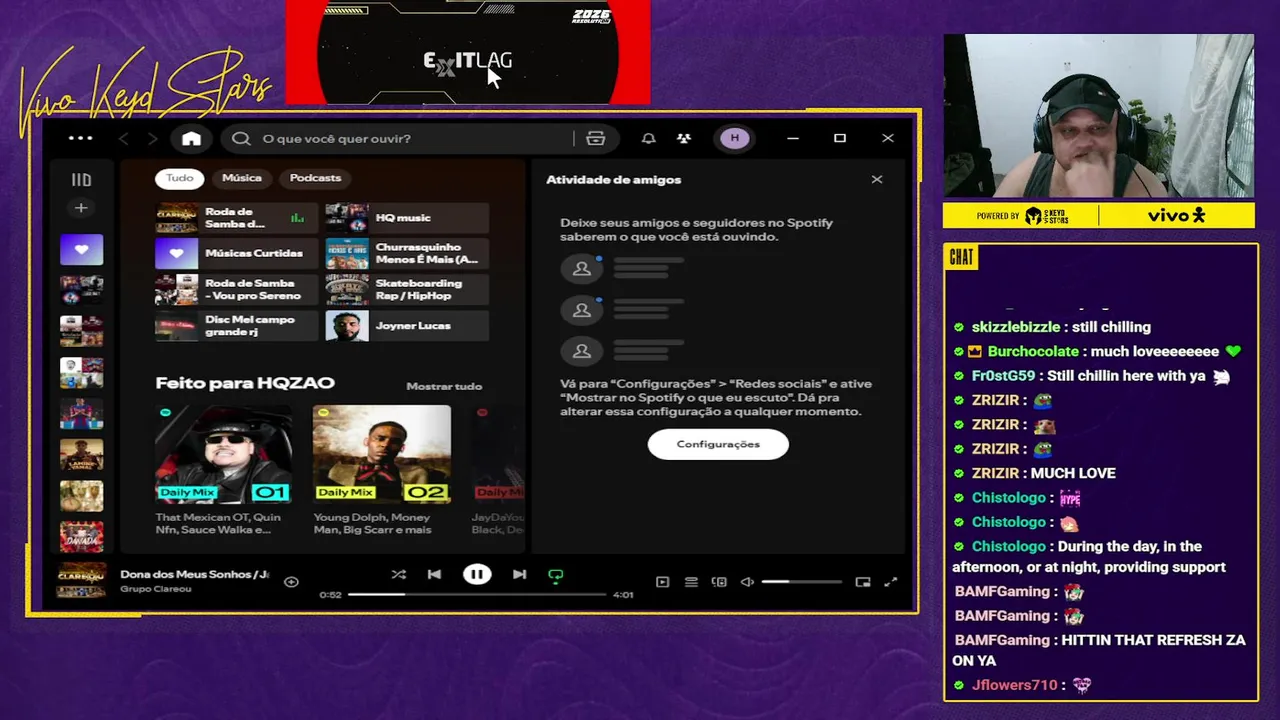Navigate forward with the right arrow
1280x720 pixels.
point(152,138)
